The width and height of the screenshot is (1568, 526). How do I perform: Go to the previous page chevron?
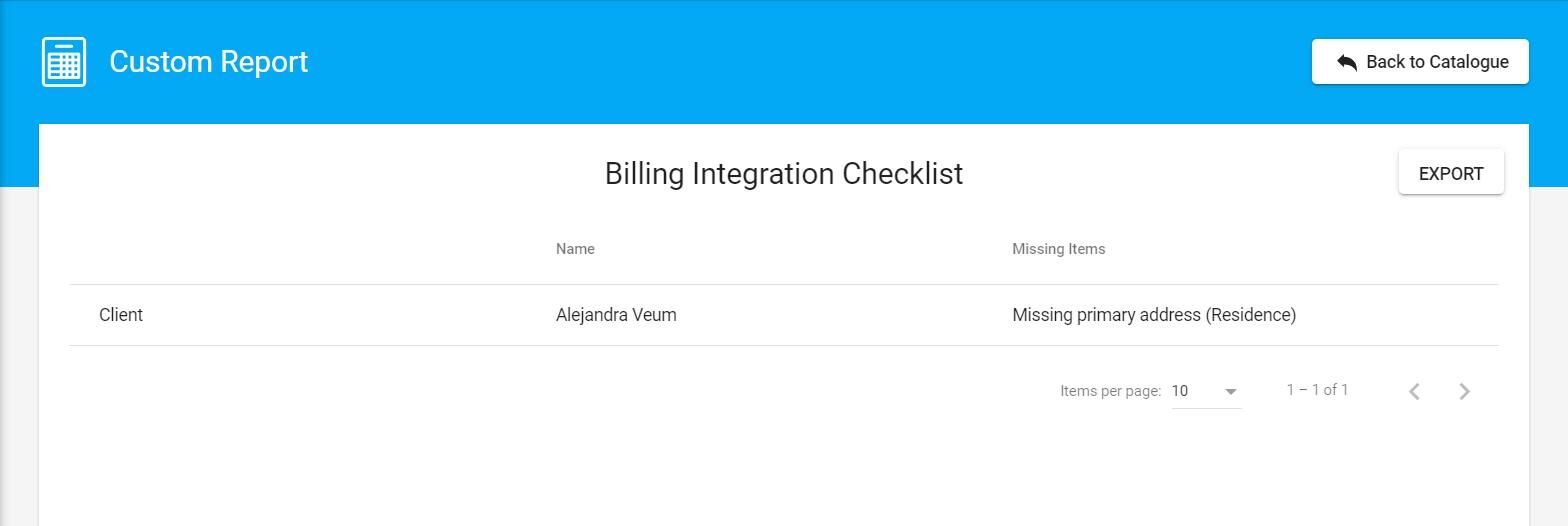[1414, 391]
